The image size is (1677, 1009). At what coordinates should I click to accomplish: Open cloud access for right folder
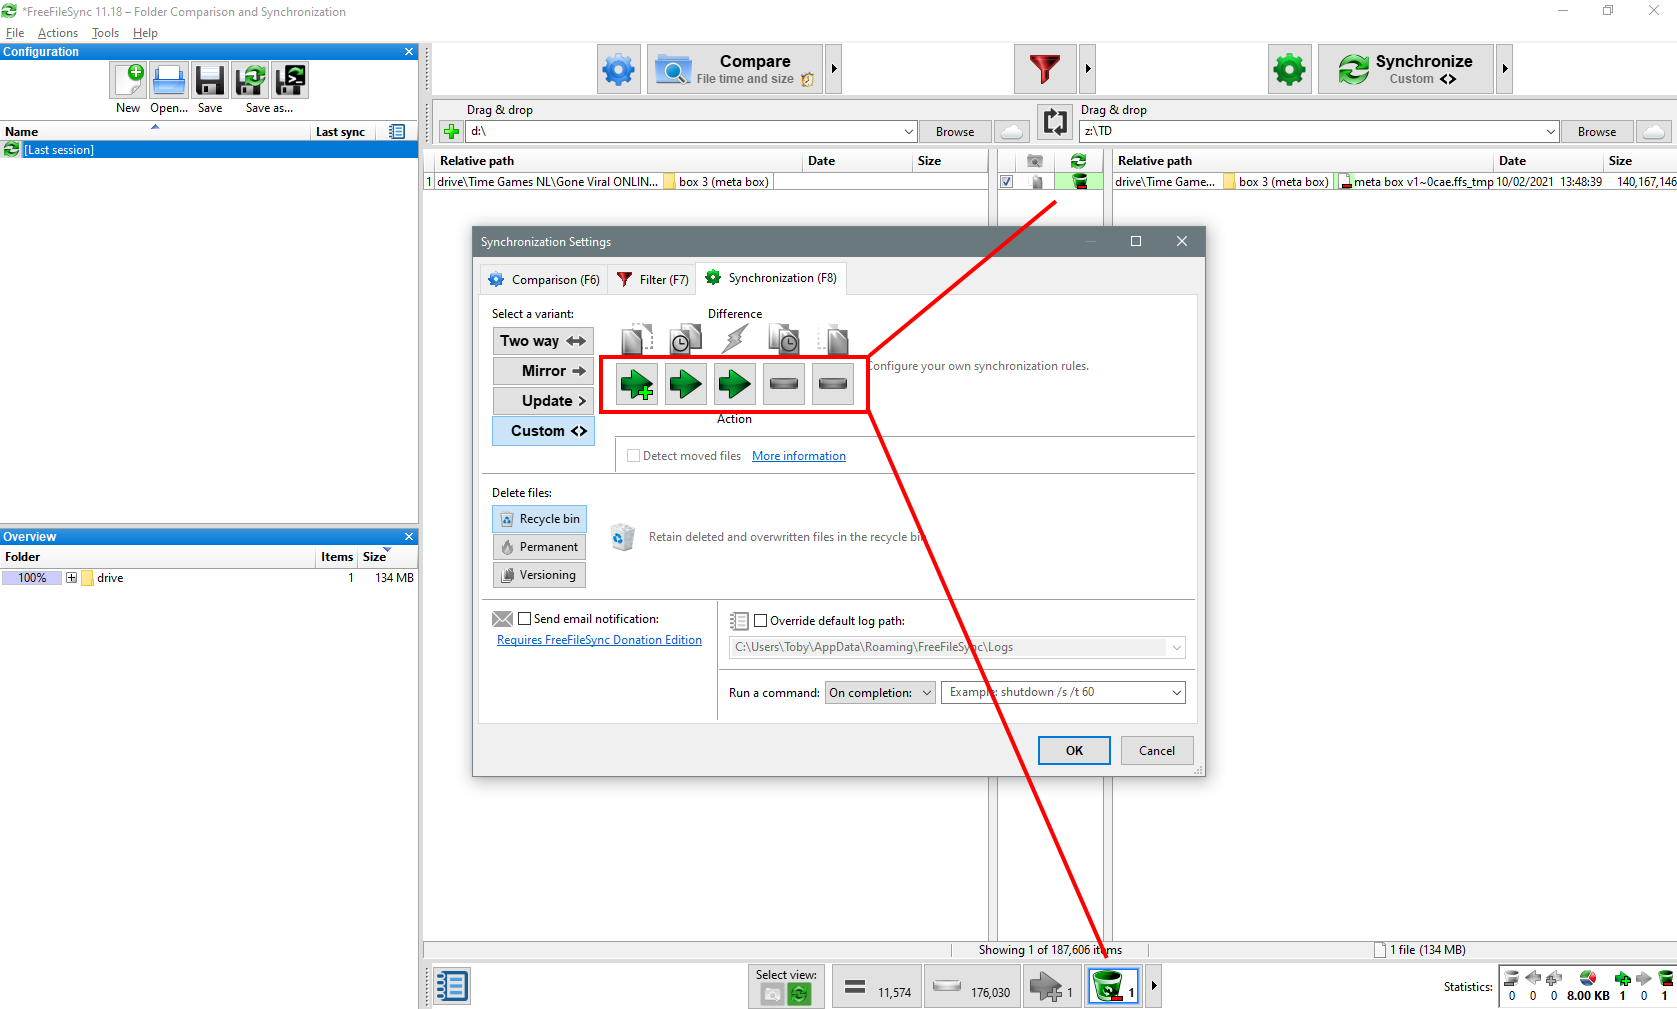tap(1654, 132)
